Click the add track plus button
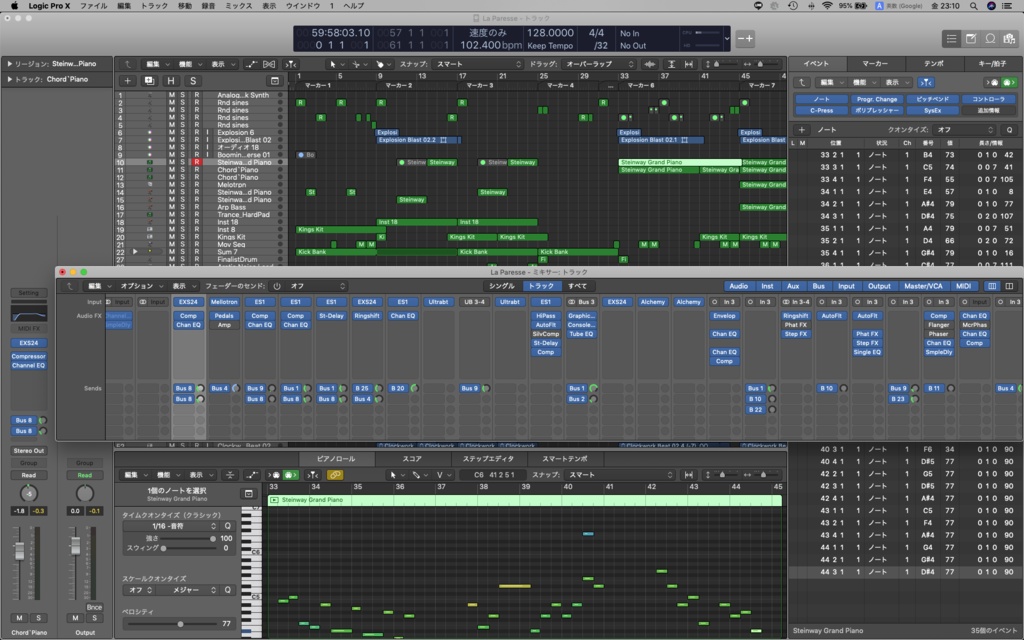The width and height of the screenshot is (1024, 640). pos(127,80)
